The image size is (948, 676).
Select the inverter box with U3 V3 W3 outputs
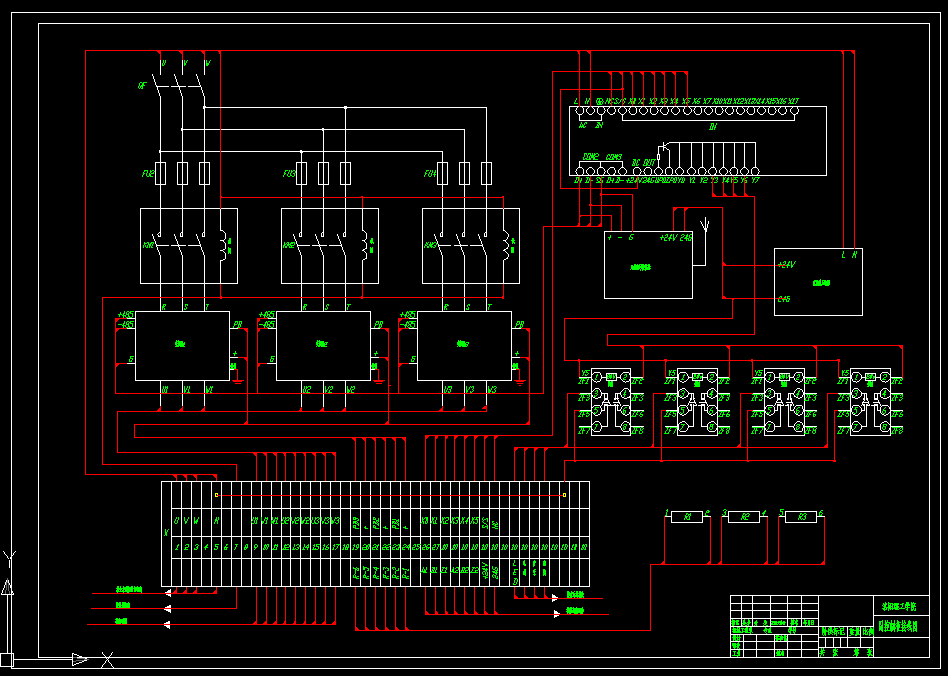coord(464,346)
